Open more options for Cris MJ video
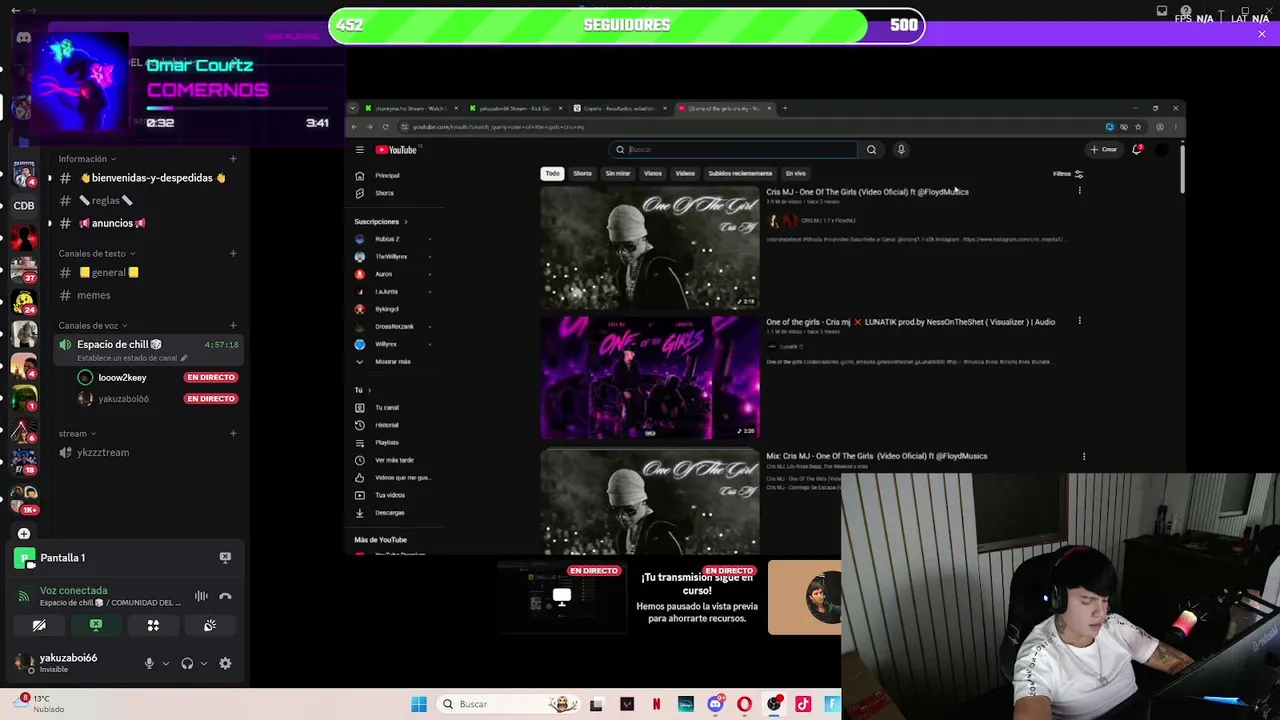1280x720 pixels. tap(1079, 190)
